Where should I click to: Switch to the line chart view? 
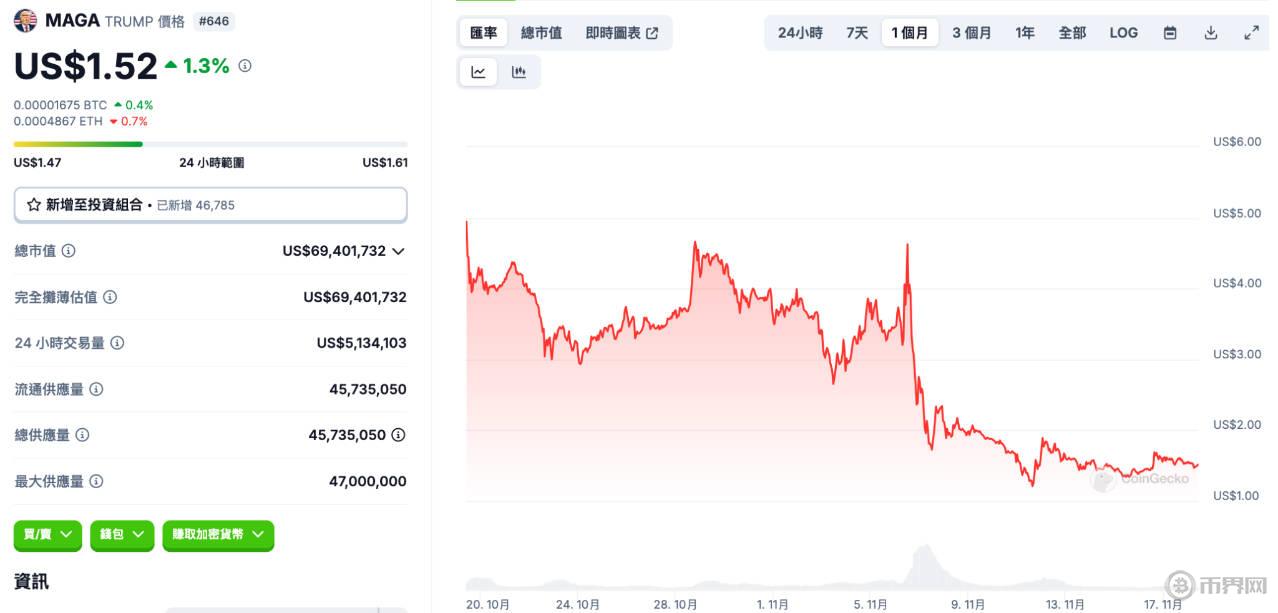coord(478,72)
